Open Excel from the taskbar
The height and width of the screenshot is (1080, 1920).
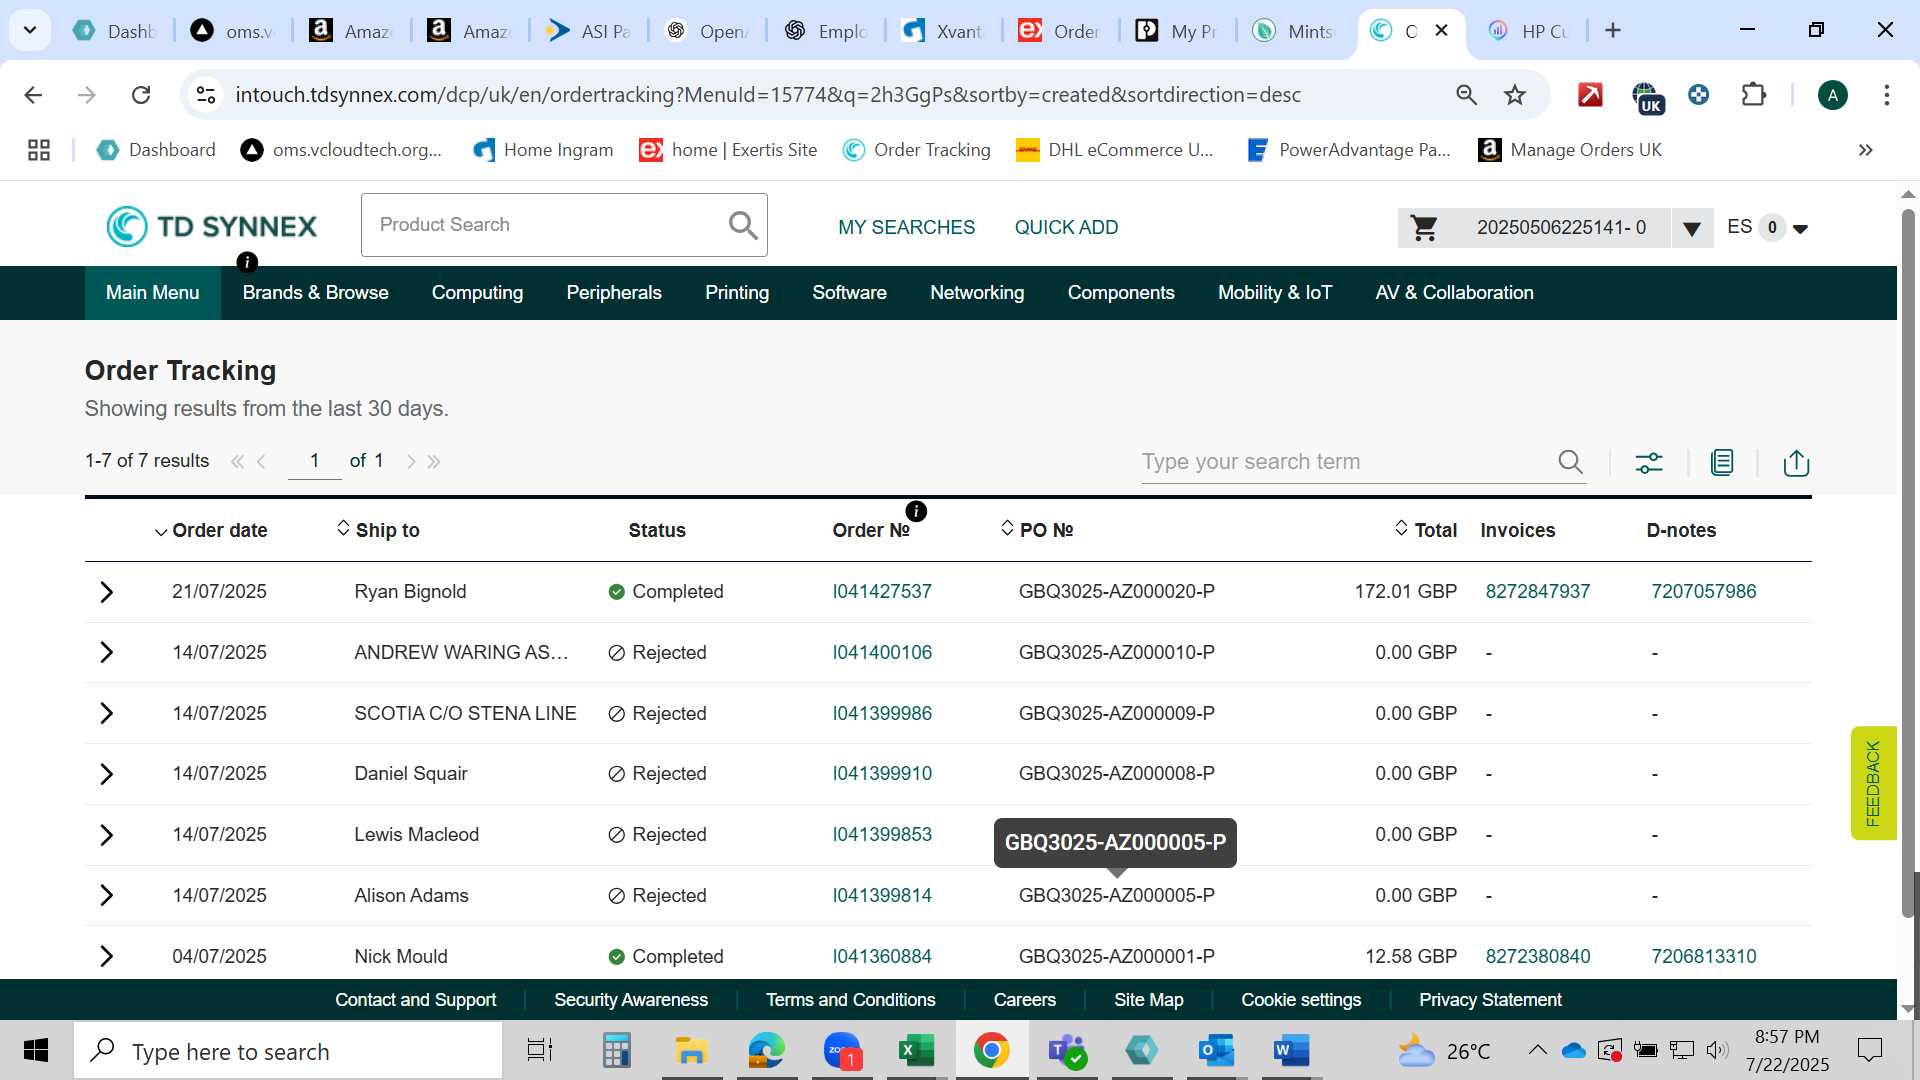(916, 1051)
